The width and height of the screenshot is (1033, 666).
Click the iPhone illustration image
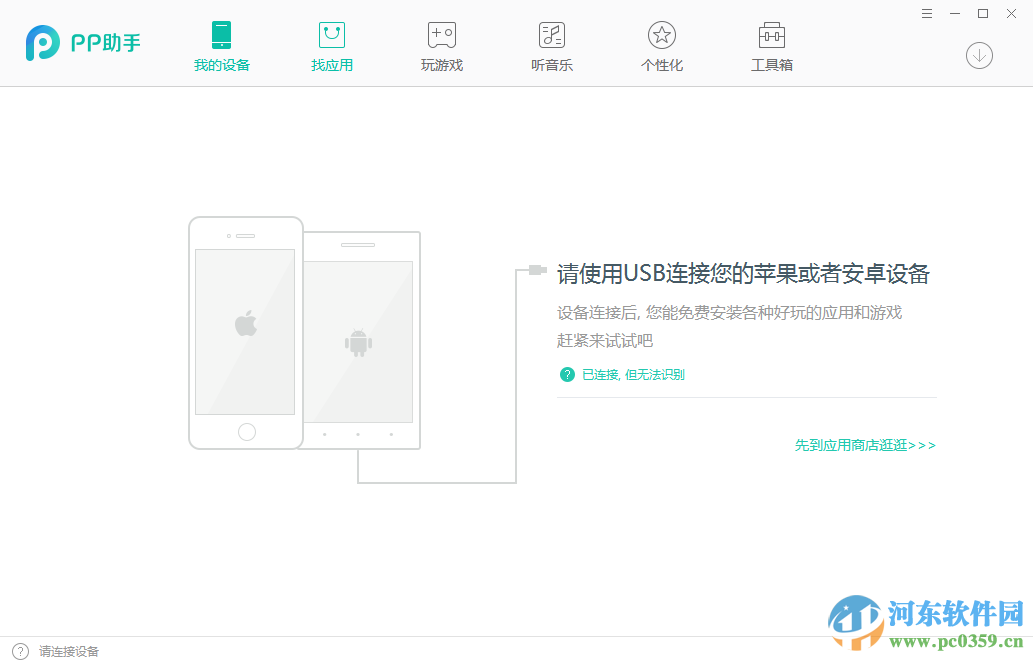(x=245, y=332)
